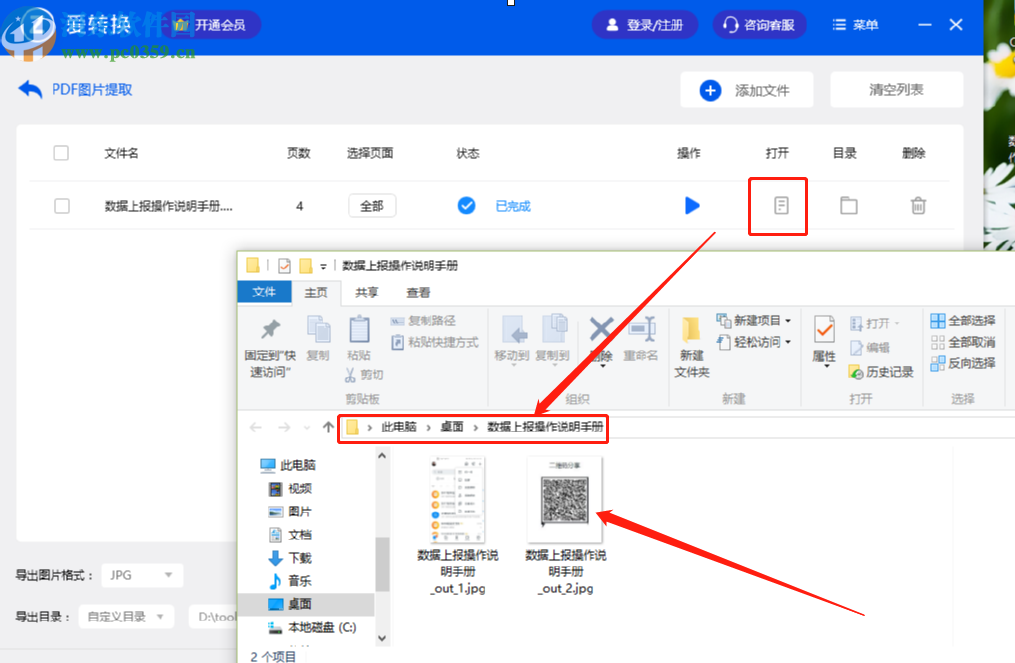1015x663 pixels.
Task: Open 咨询客服 customer service
Action: tap(759, 25)
